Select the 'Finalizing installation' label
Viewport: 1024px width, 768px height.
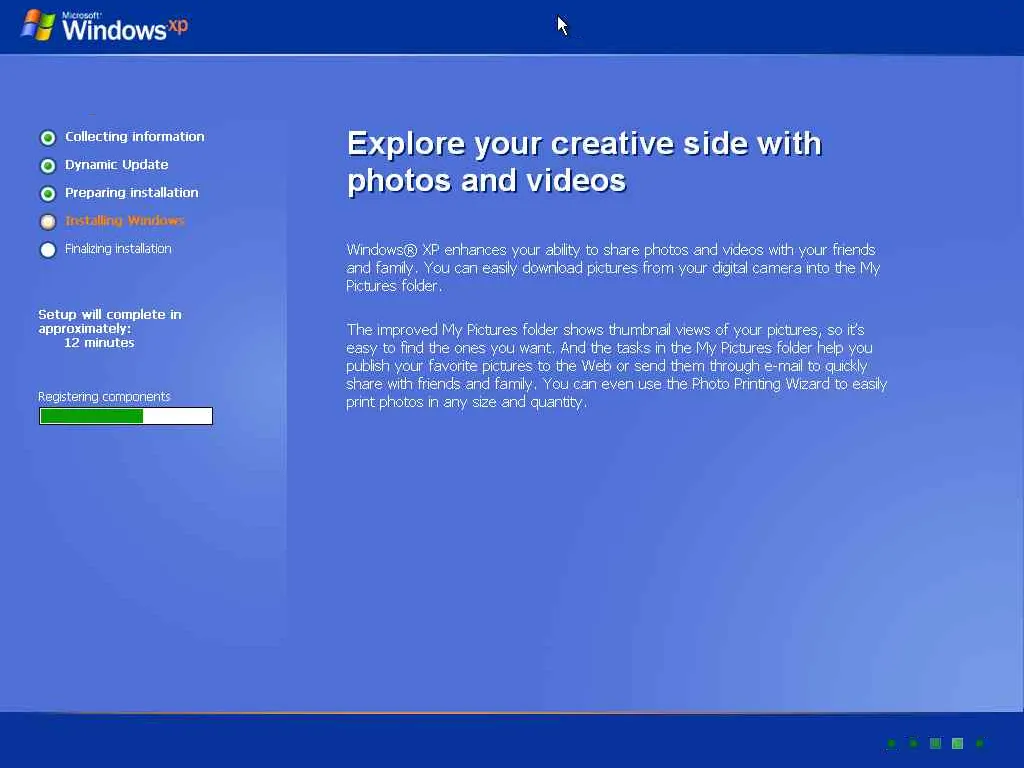(118, 249)
